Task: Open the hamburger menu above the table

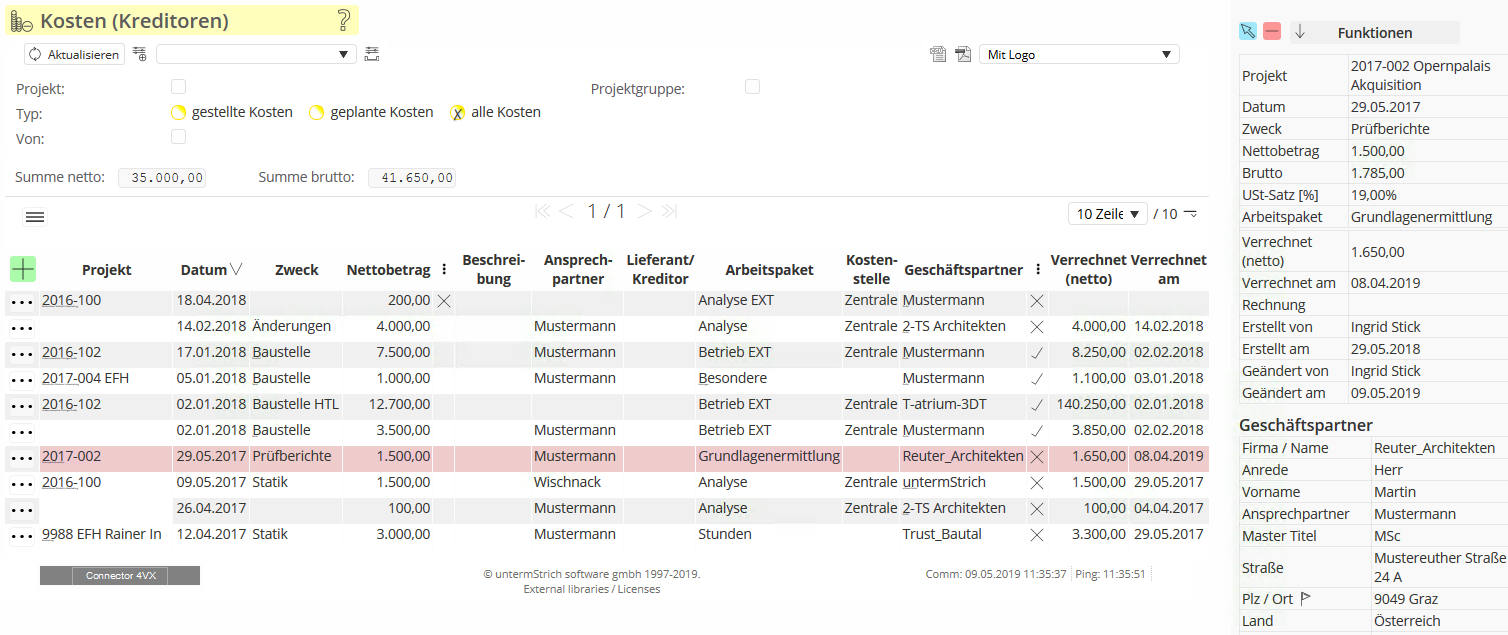Action: pyautogui.click(x=35, y=217)
